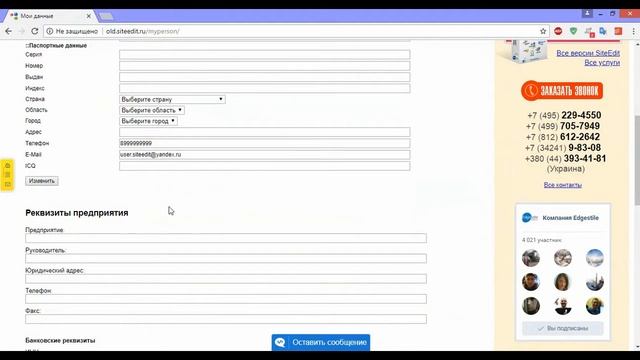640x360 pixels.
Task: Open first row right member avatar
Action: pyautogui.click(x=594, y=258)
